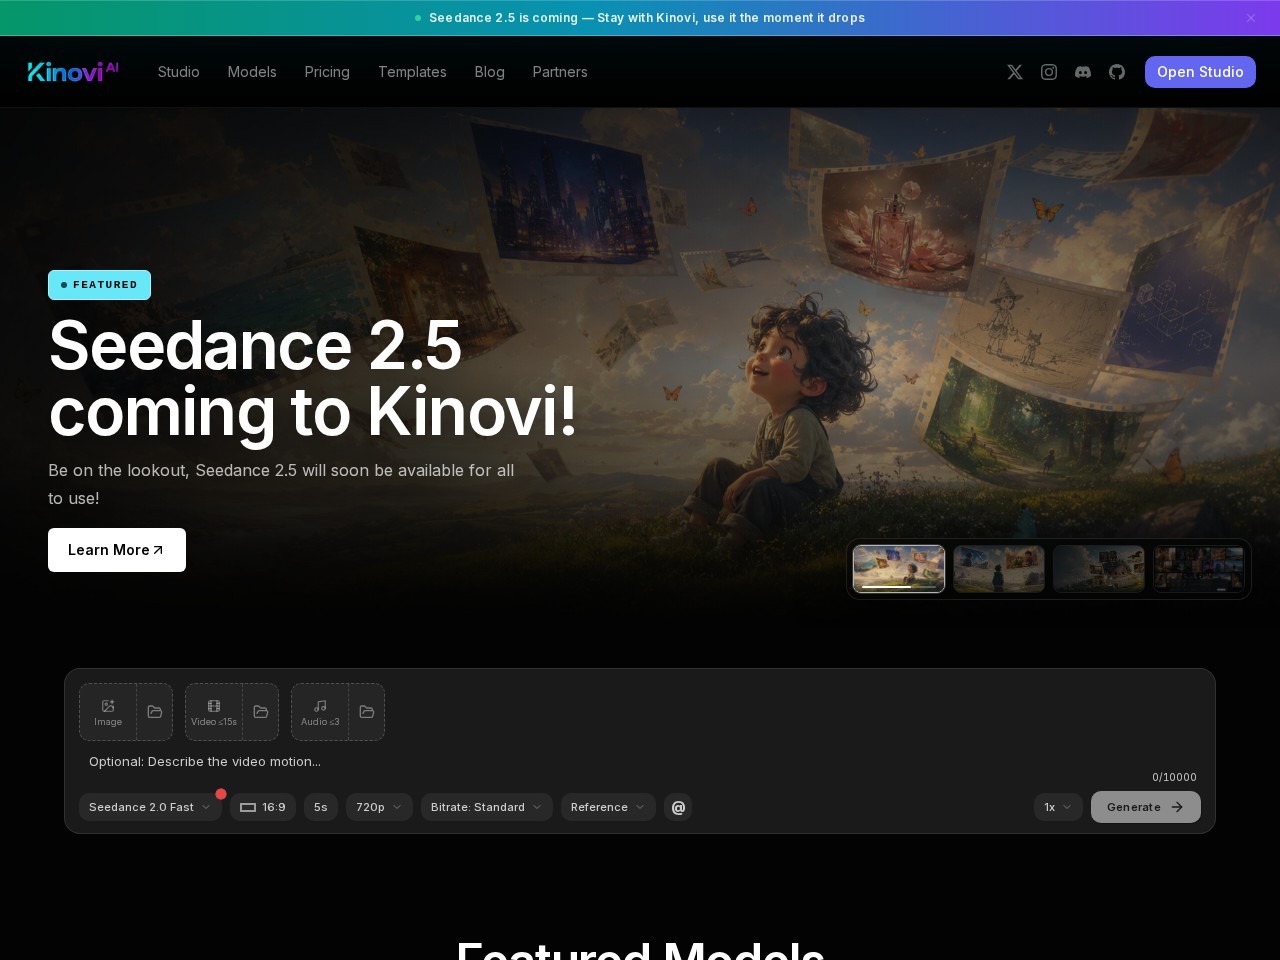The height and width of the screenshot is (960, 1280).
Task: Click the Kinovi AI logo
Action: (73, 71)
